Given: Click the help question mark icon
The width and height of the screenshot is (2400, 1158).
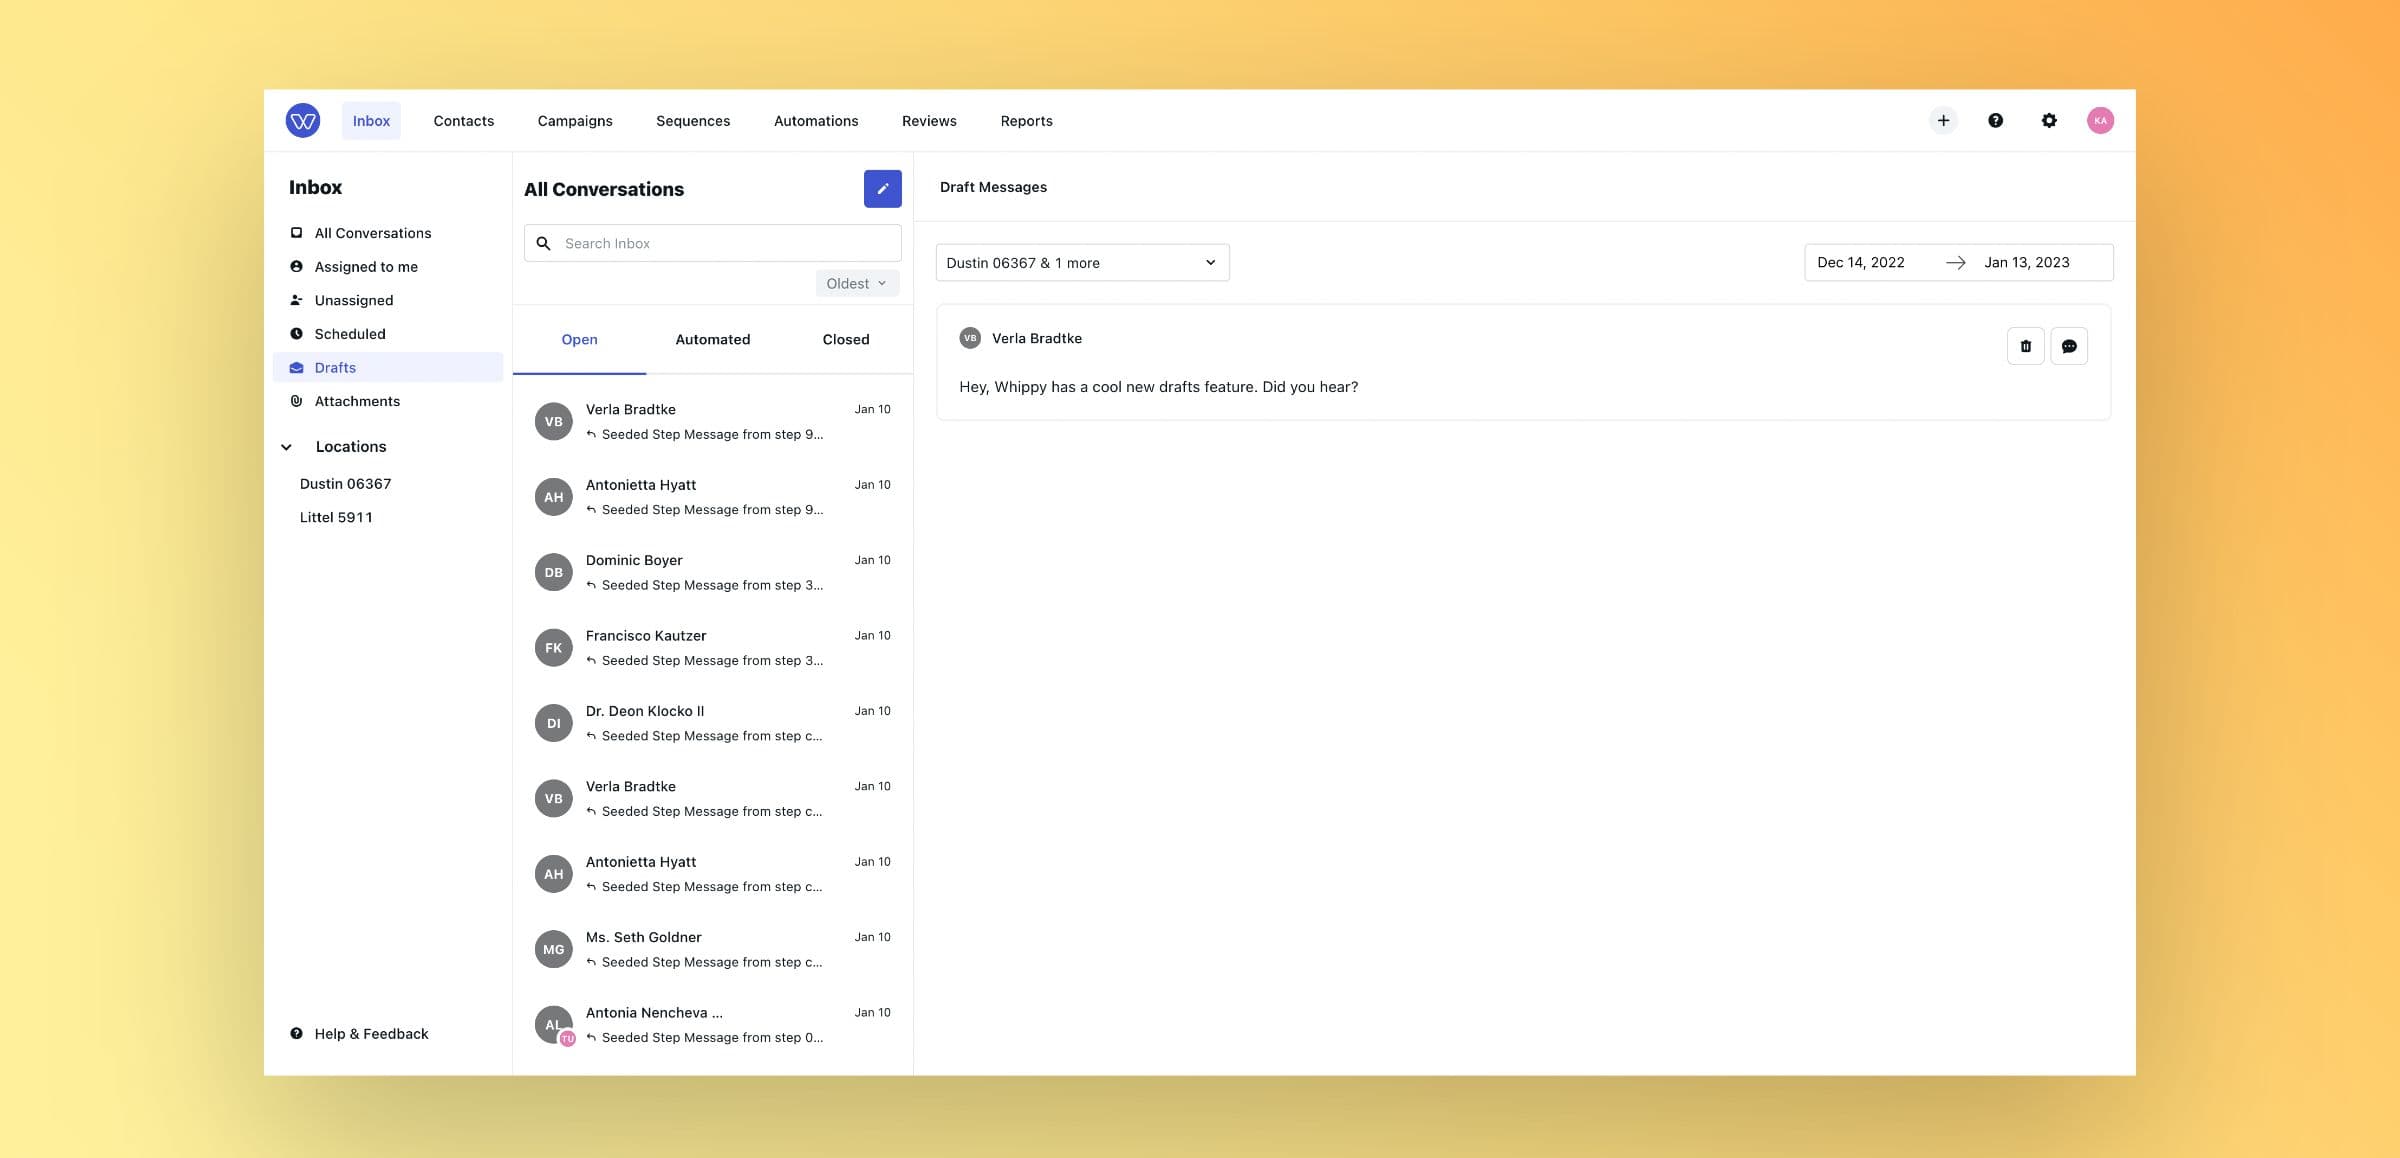Looking at the screenshot, I should [x=1995, y=121].
